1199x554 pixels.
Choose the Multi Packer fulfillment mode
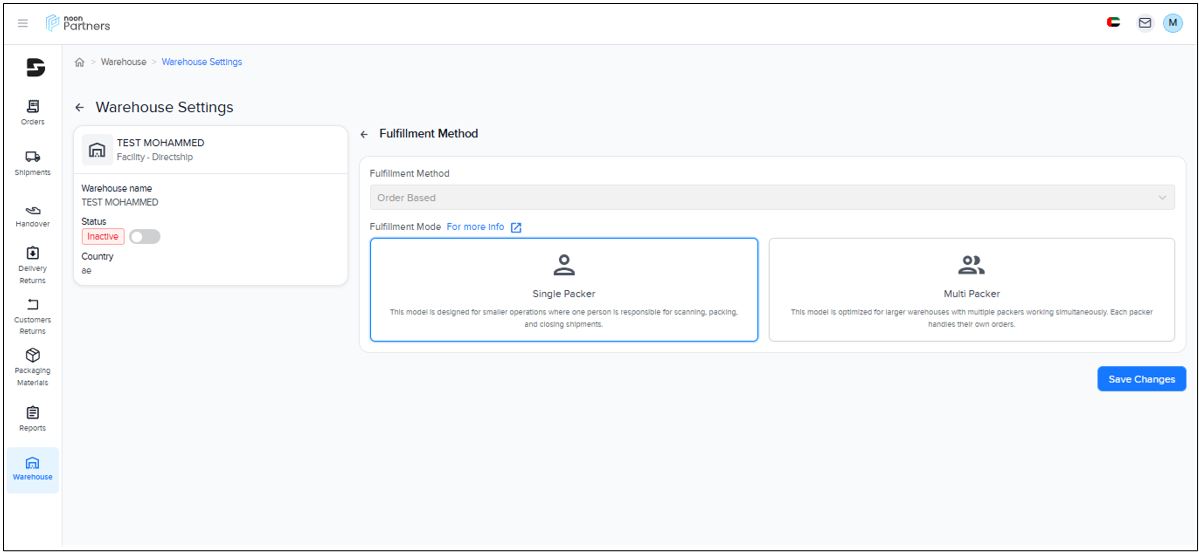tap(971, 290)
